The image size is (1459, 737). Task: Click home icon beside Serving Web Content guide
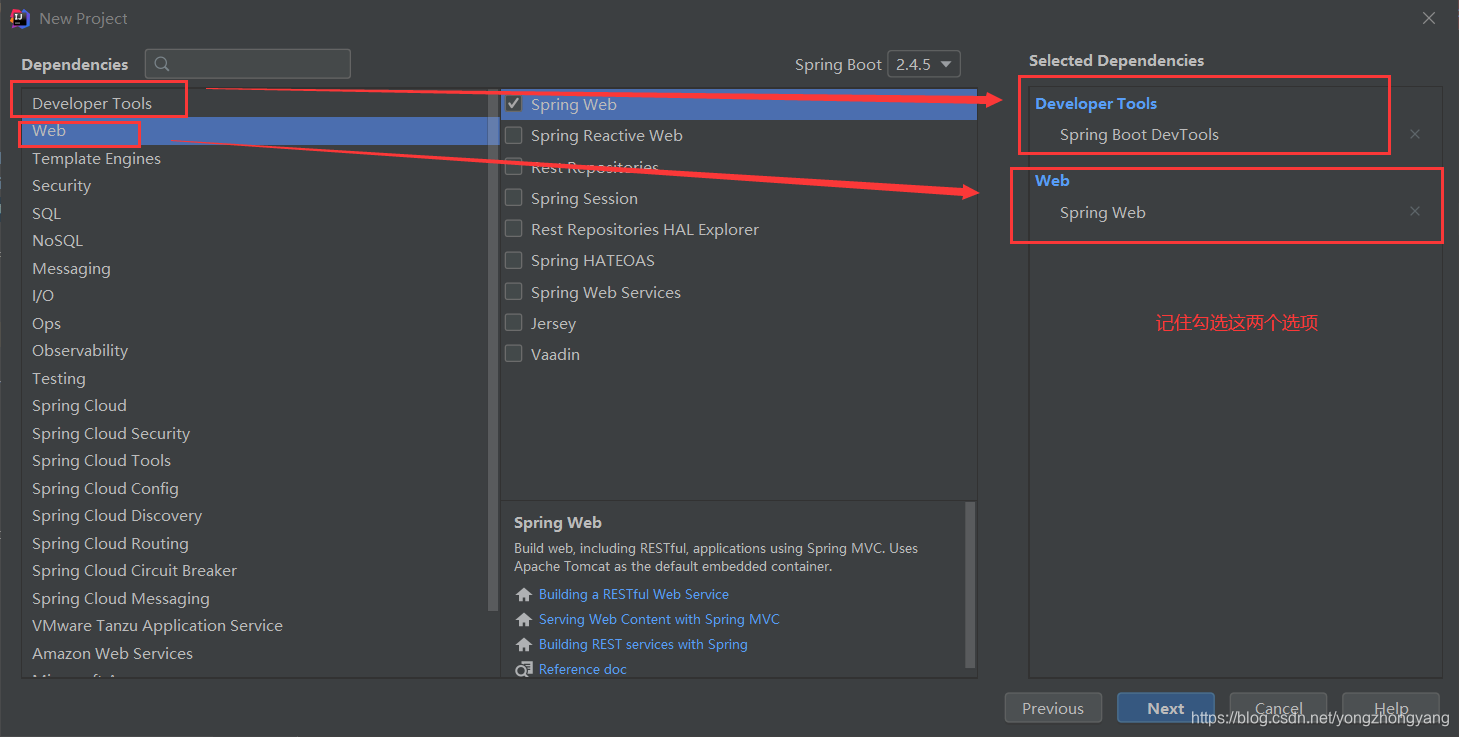524,620
